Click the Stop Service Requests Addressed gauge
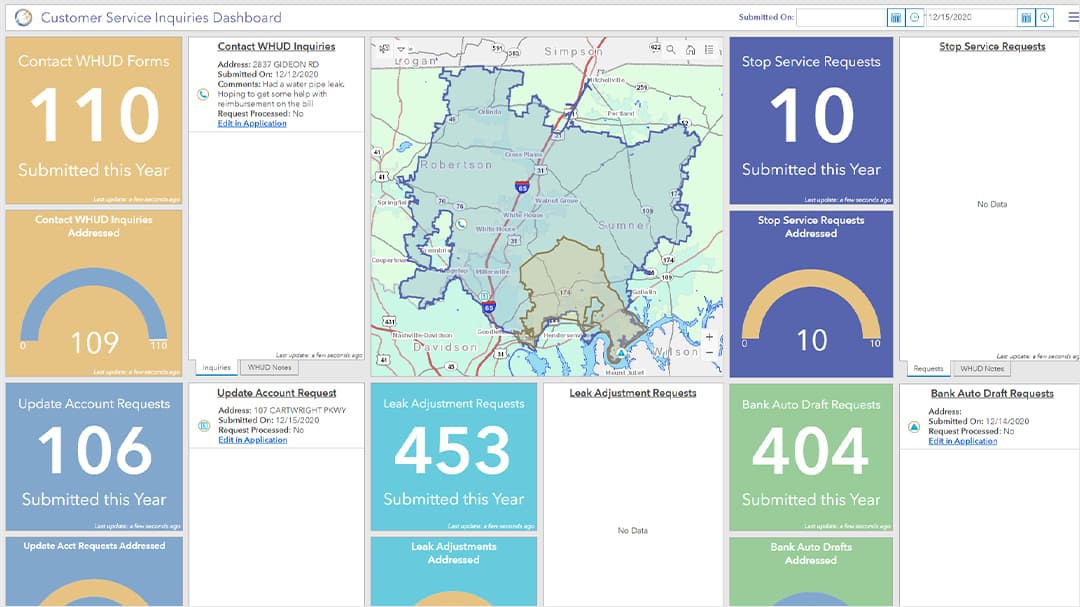The image size is (1080, 607). click(x=811, y=294)
